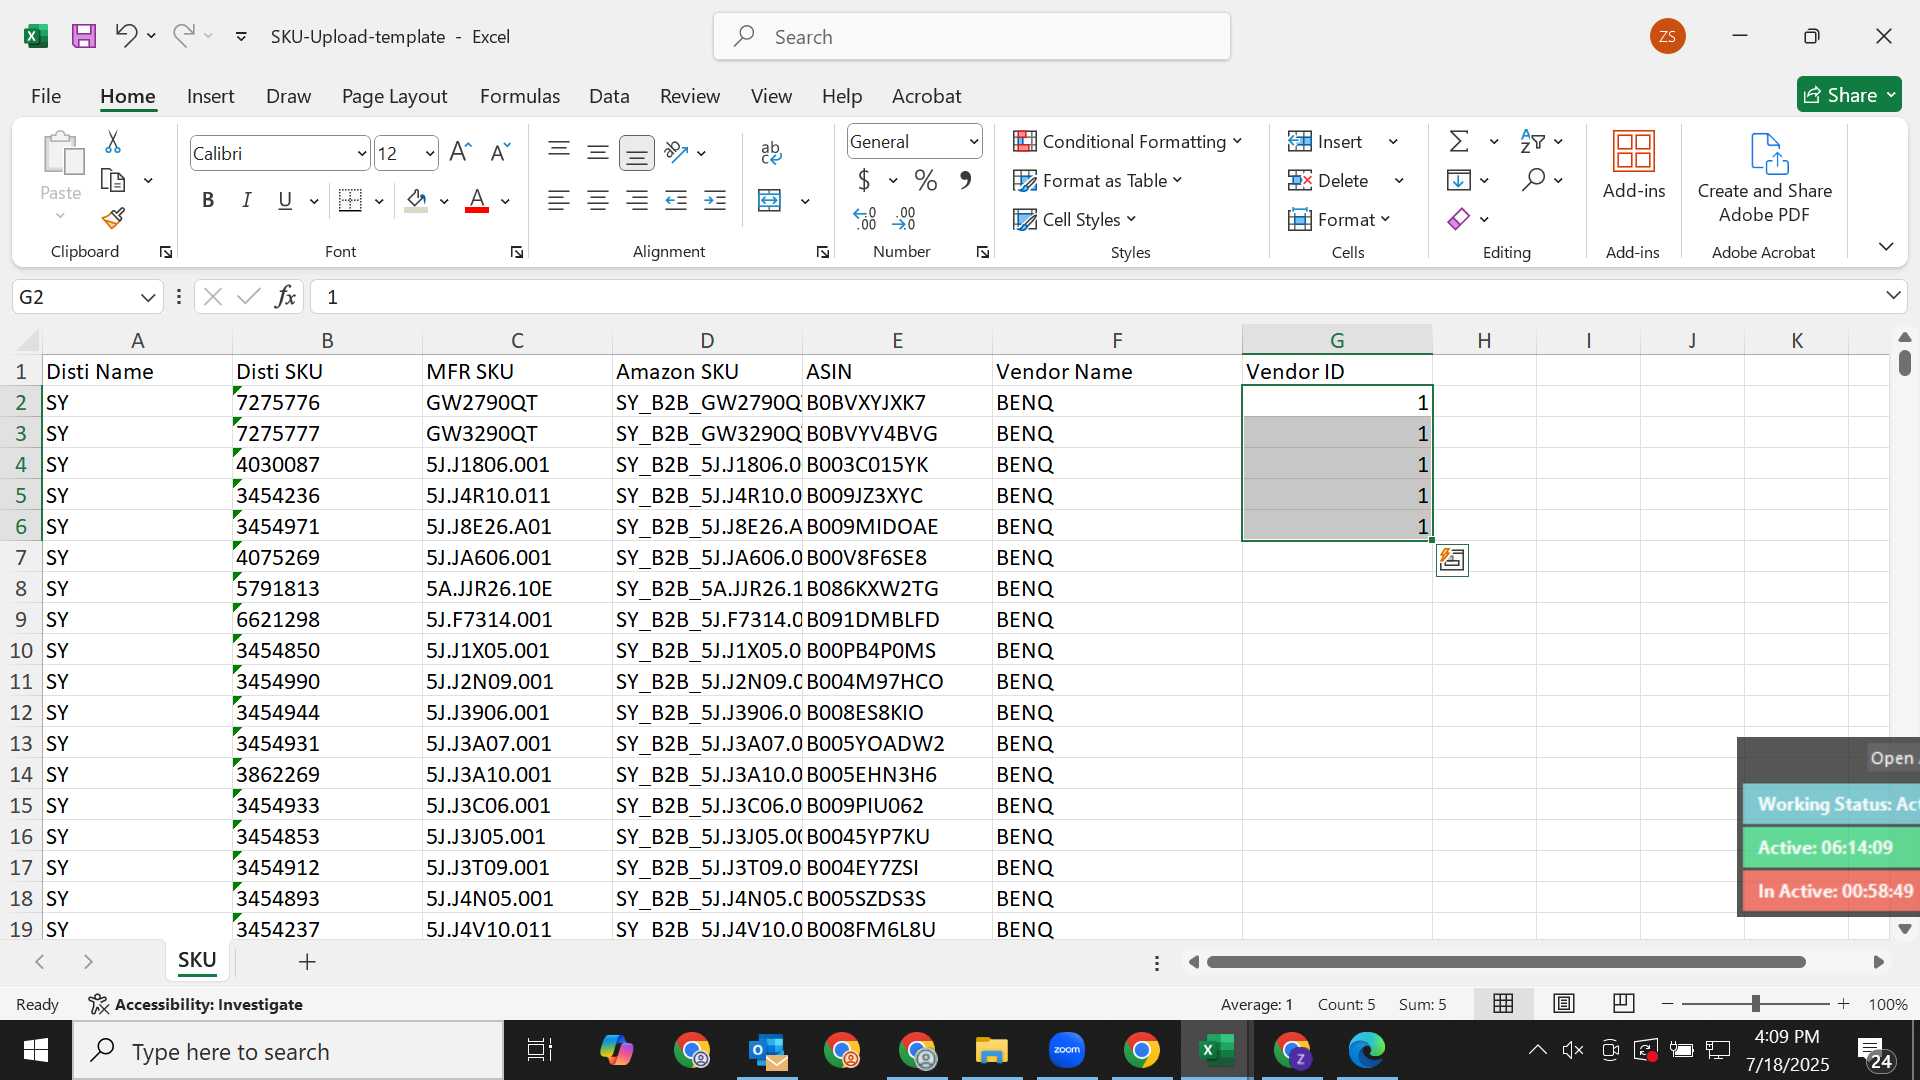Click Decrease Decimal icon

coord(904,218)
